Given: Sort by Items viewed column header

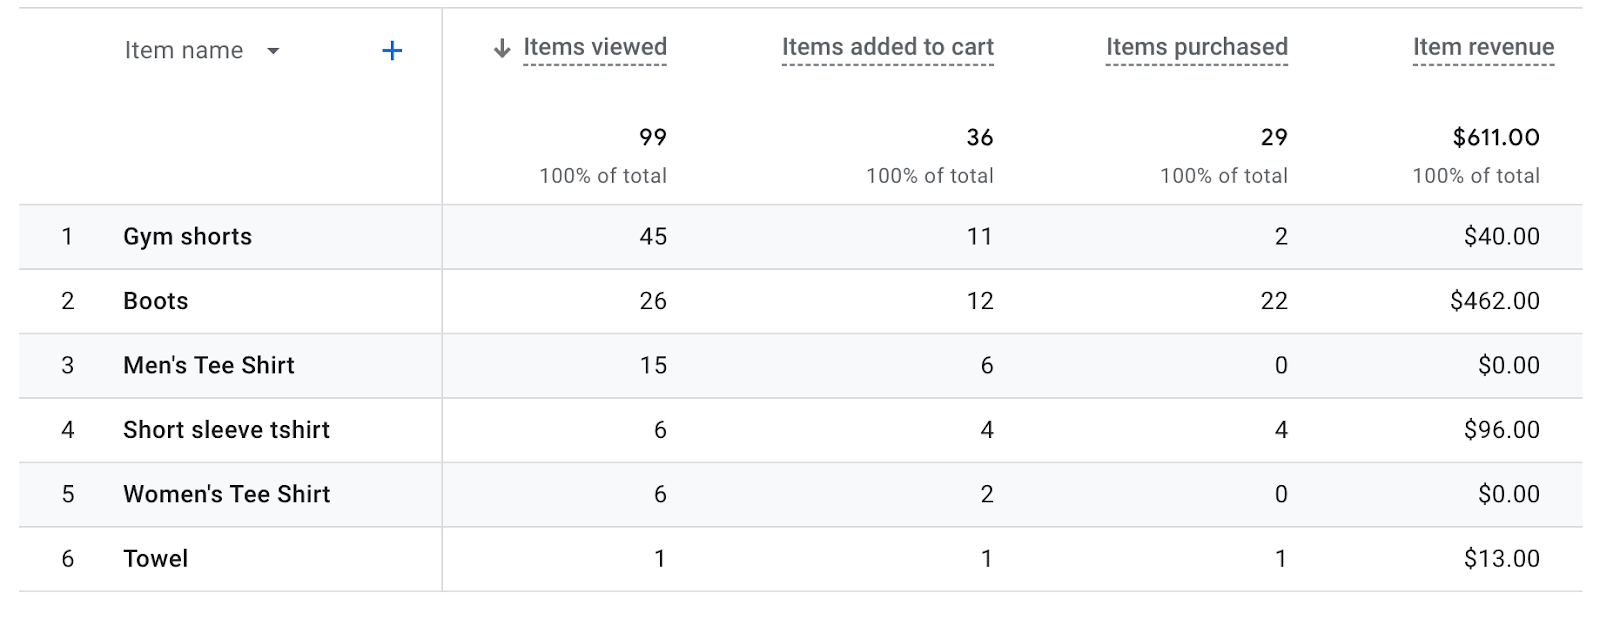Looking at the screenshot, I should tap(594, 47).
